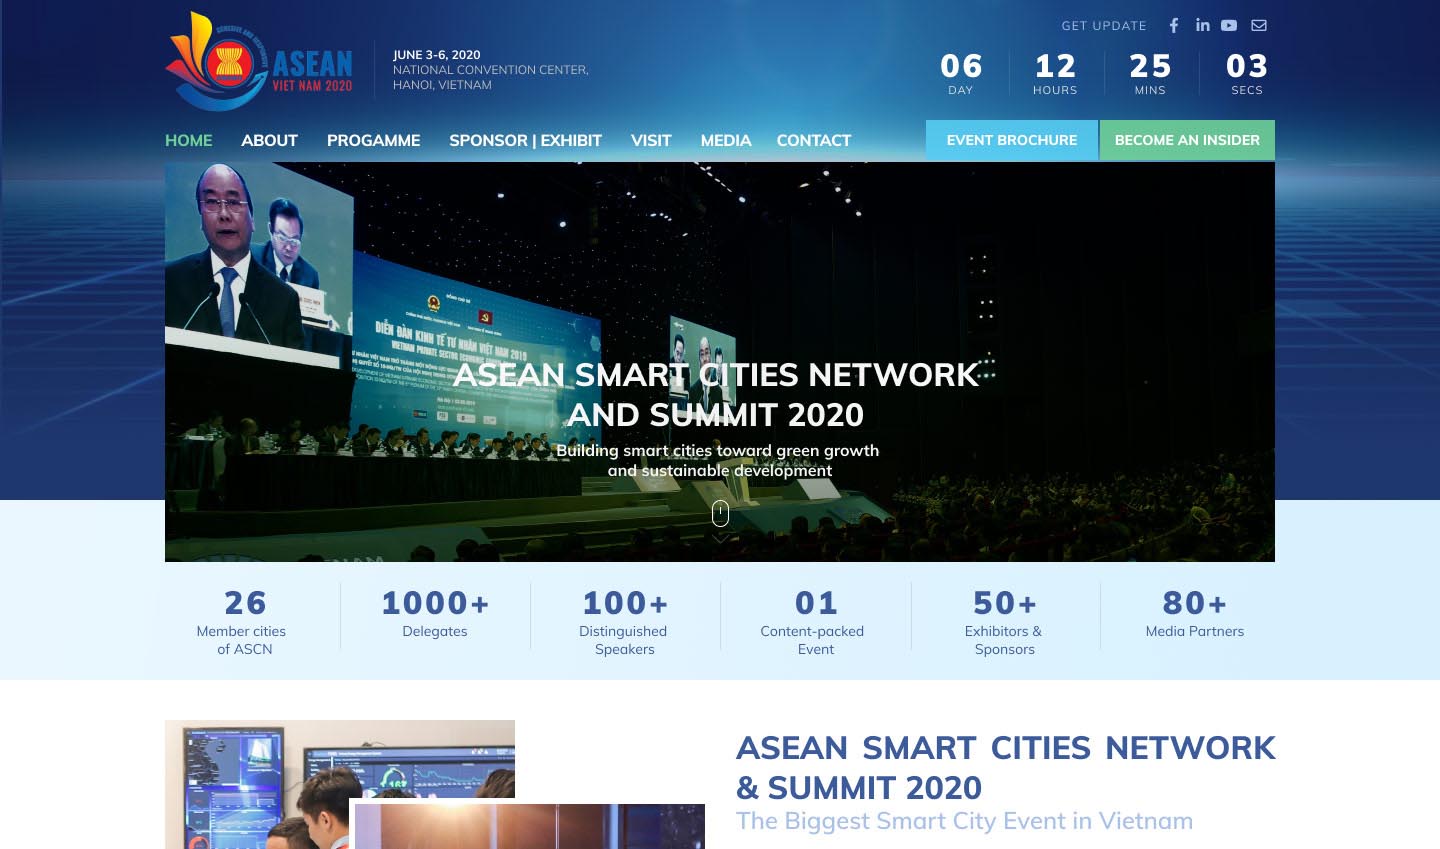
Task: Click the mouse scroll-down indicator icon
Action: pos(720,514)
